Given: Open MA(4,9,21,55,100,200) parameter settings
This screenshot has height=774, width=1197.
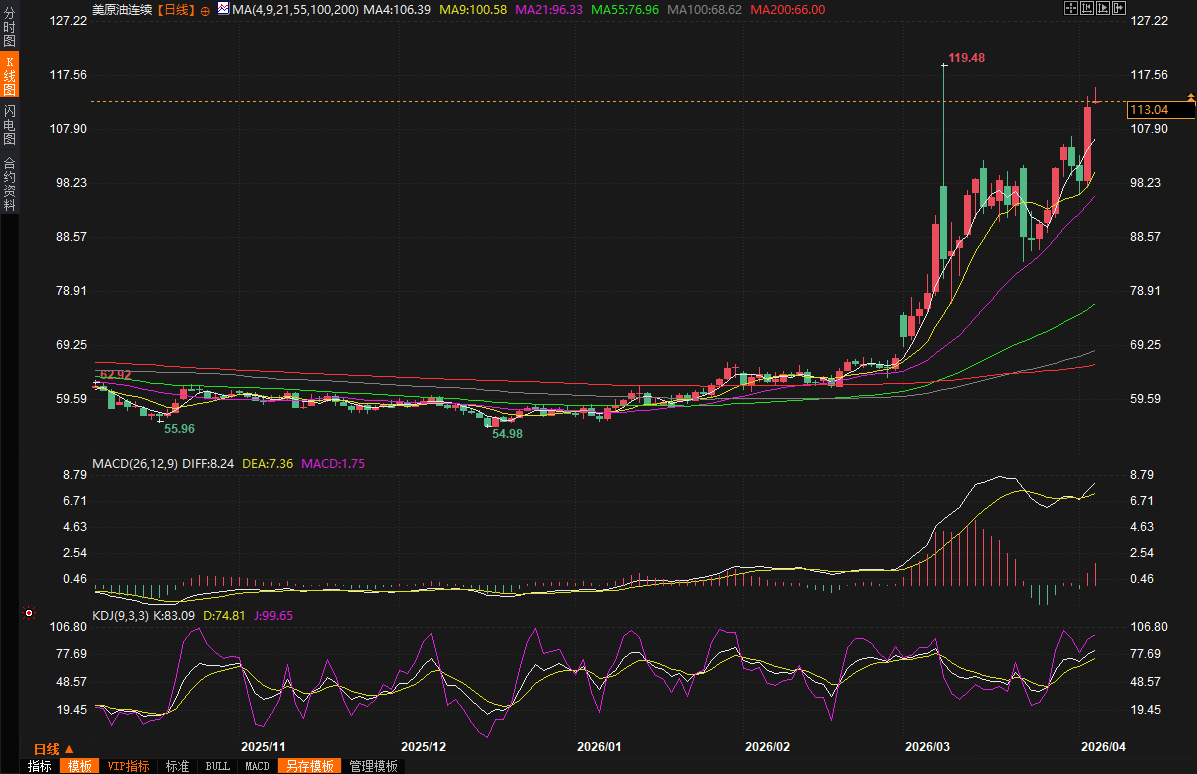Looking at the screenshot, I should pyautogui.click(x=295, y=10).
